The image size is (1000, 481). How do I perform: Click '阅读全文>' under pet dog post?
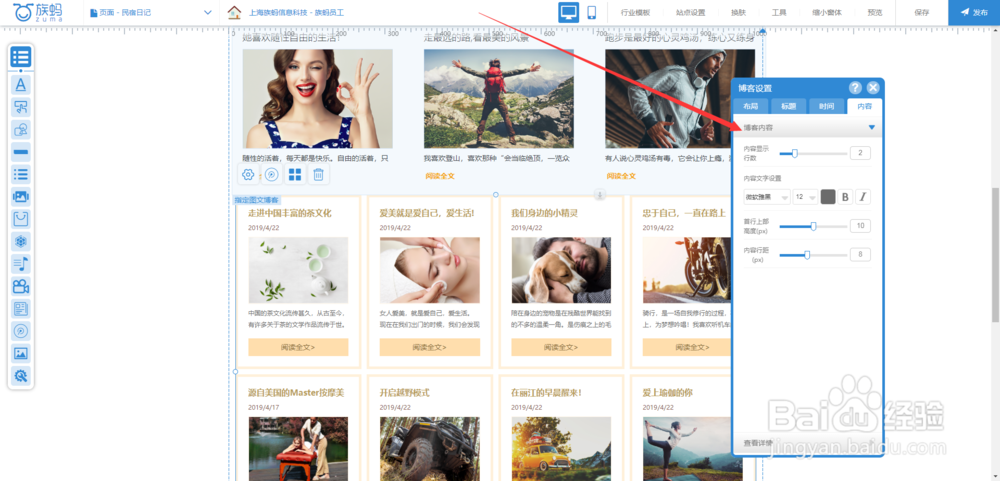pyautogui.click(x=561, y=347)
